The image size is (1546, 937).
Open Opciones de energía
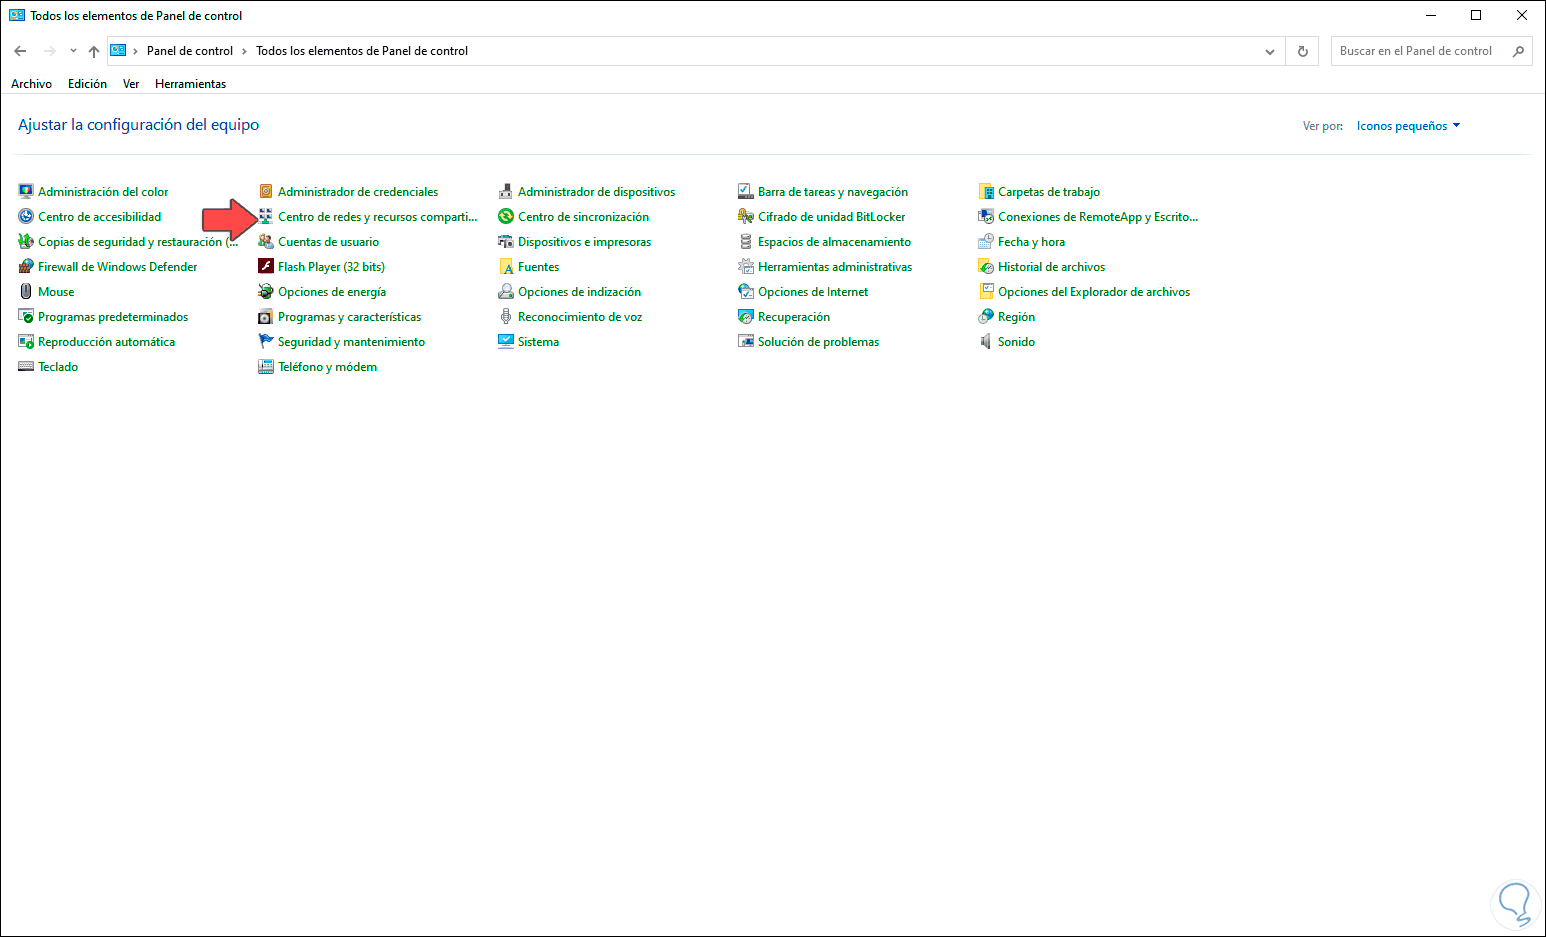(x=333, y=291)
